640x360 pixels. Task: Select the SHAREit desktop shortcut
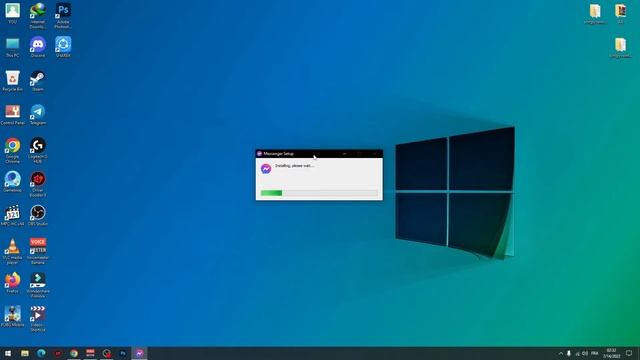(63, 47)
